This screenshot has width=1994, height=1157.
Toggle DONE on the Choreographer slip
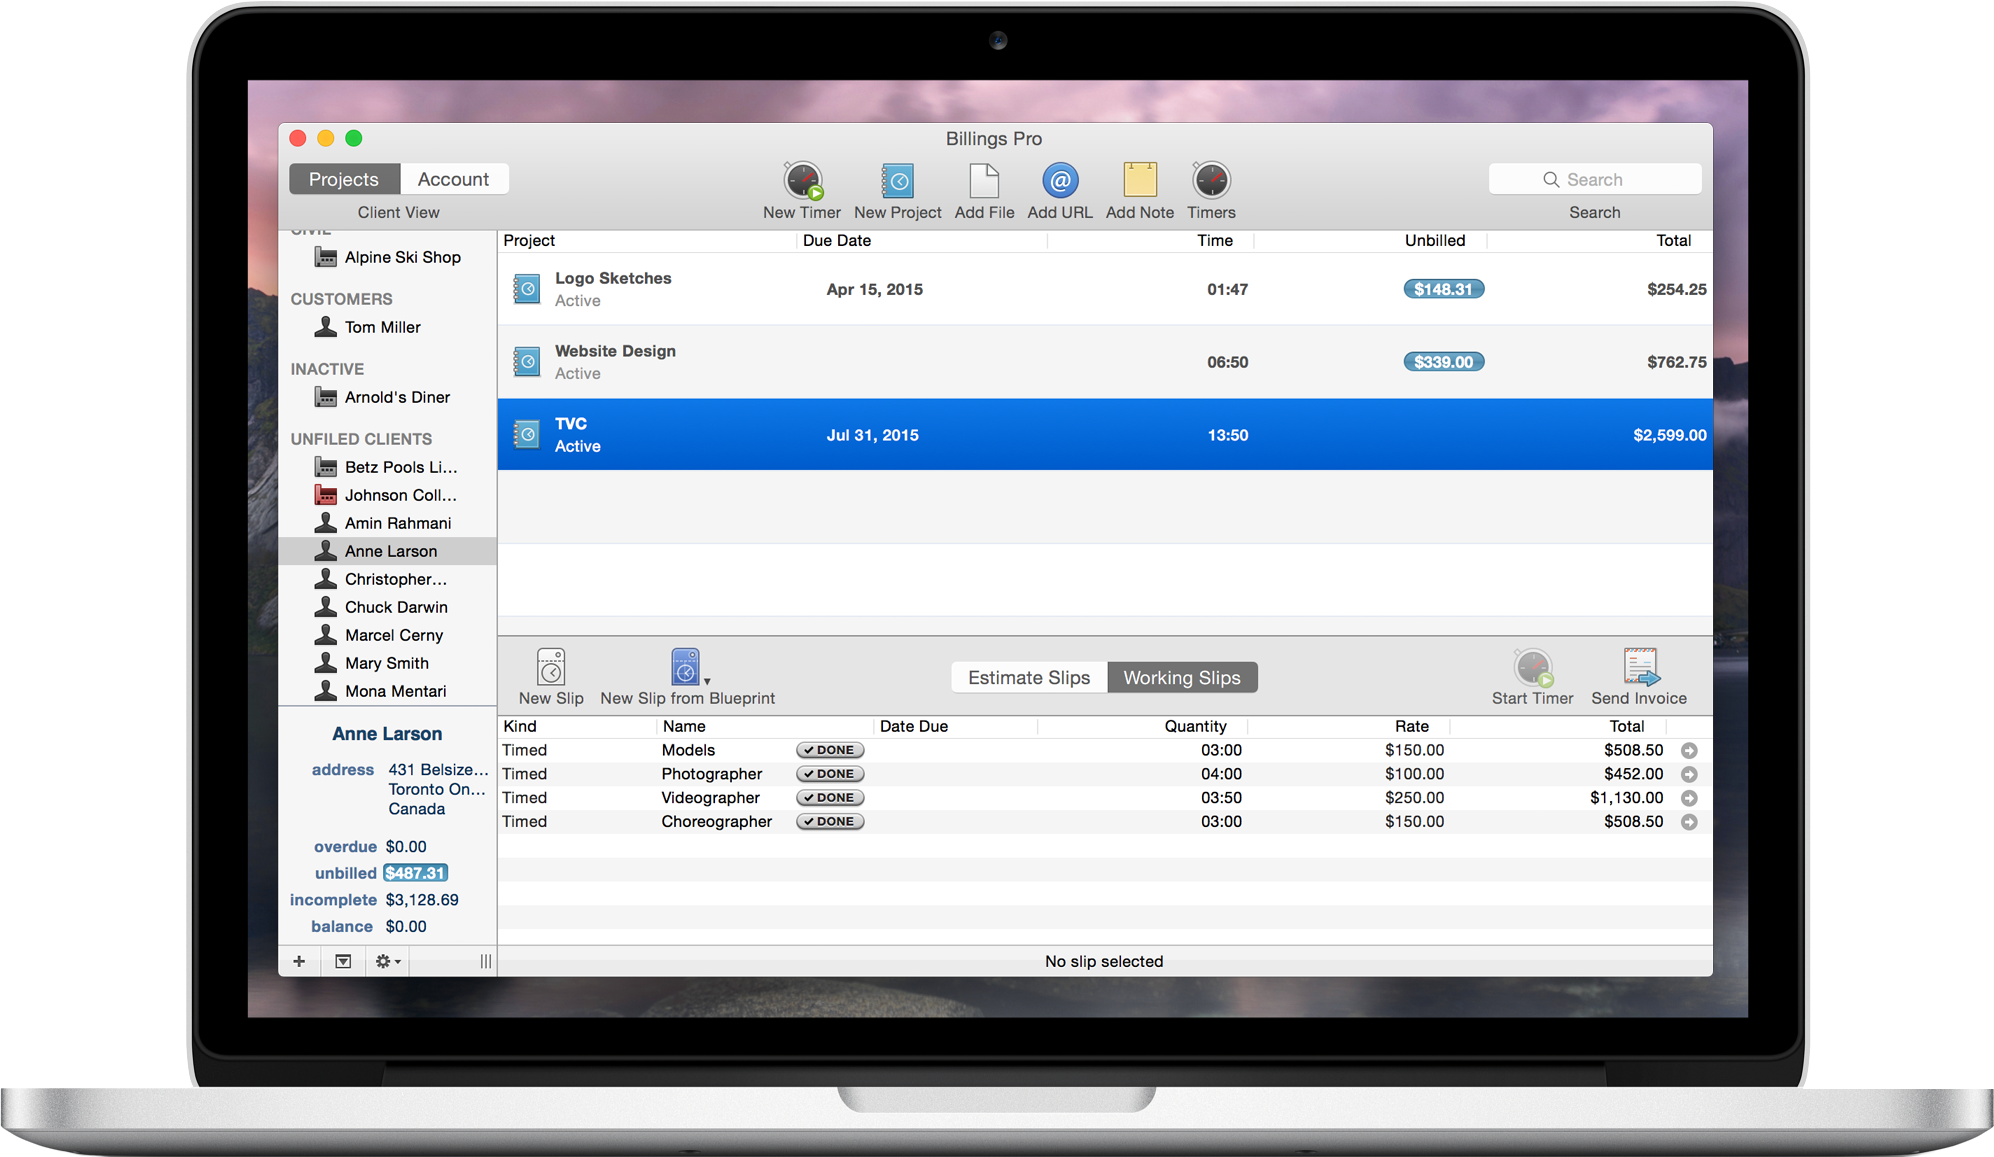(x=829, y=821)
